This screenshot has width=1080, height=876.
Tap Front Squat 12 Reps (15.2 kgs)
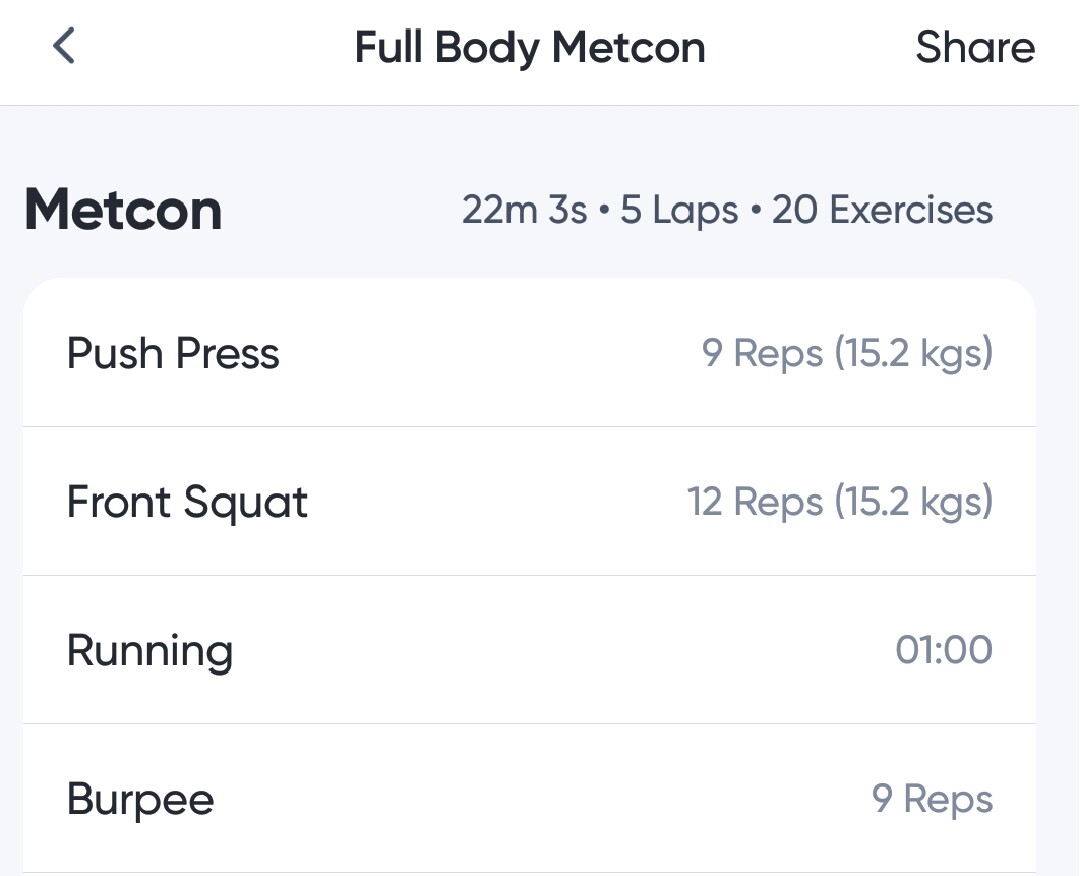(x=840, y=502)
